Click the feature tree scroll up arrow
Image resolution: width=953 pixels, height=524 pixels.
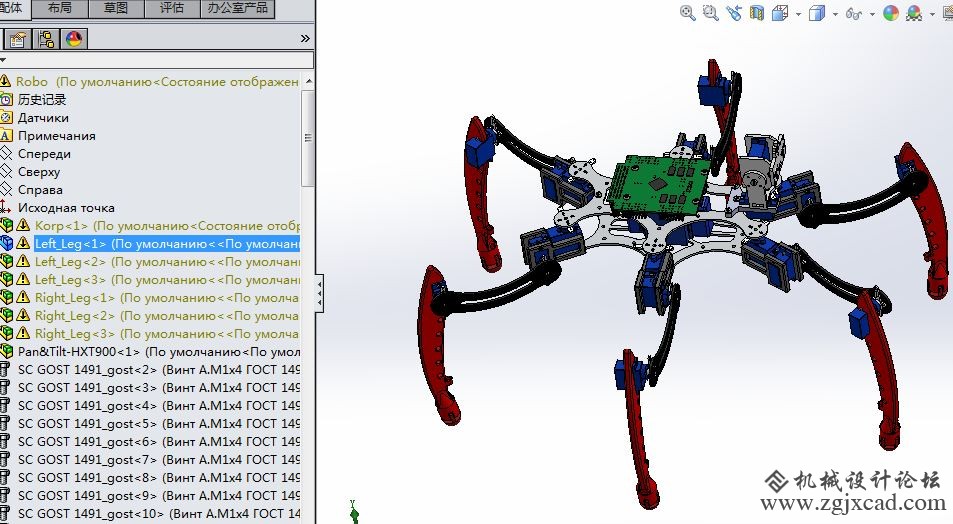point(308,81)
